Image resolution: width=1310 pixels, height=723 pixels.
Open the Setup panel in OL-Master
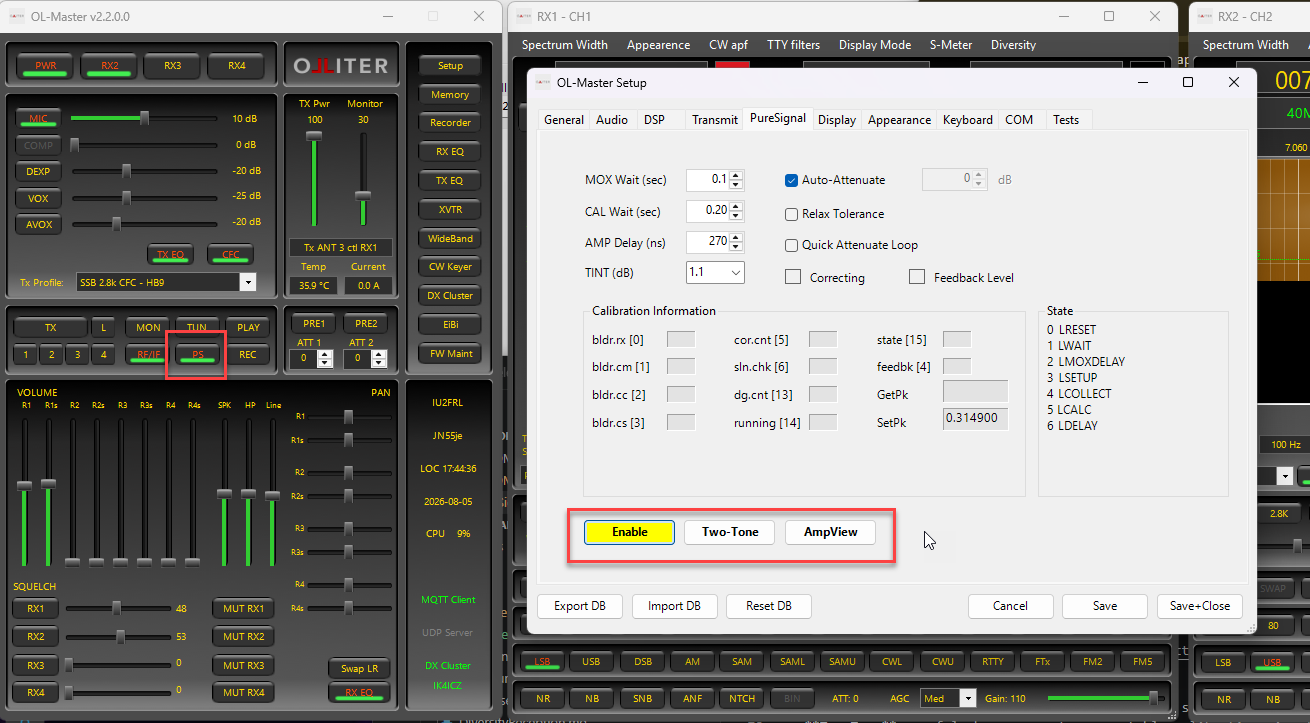pos(450,66)
